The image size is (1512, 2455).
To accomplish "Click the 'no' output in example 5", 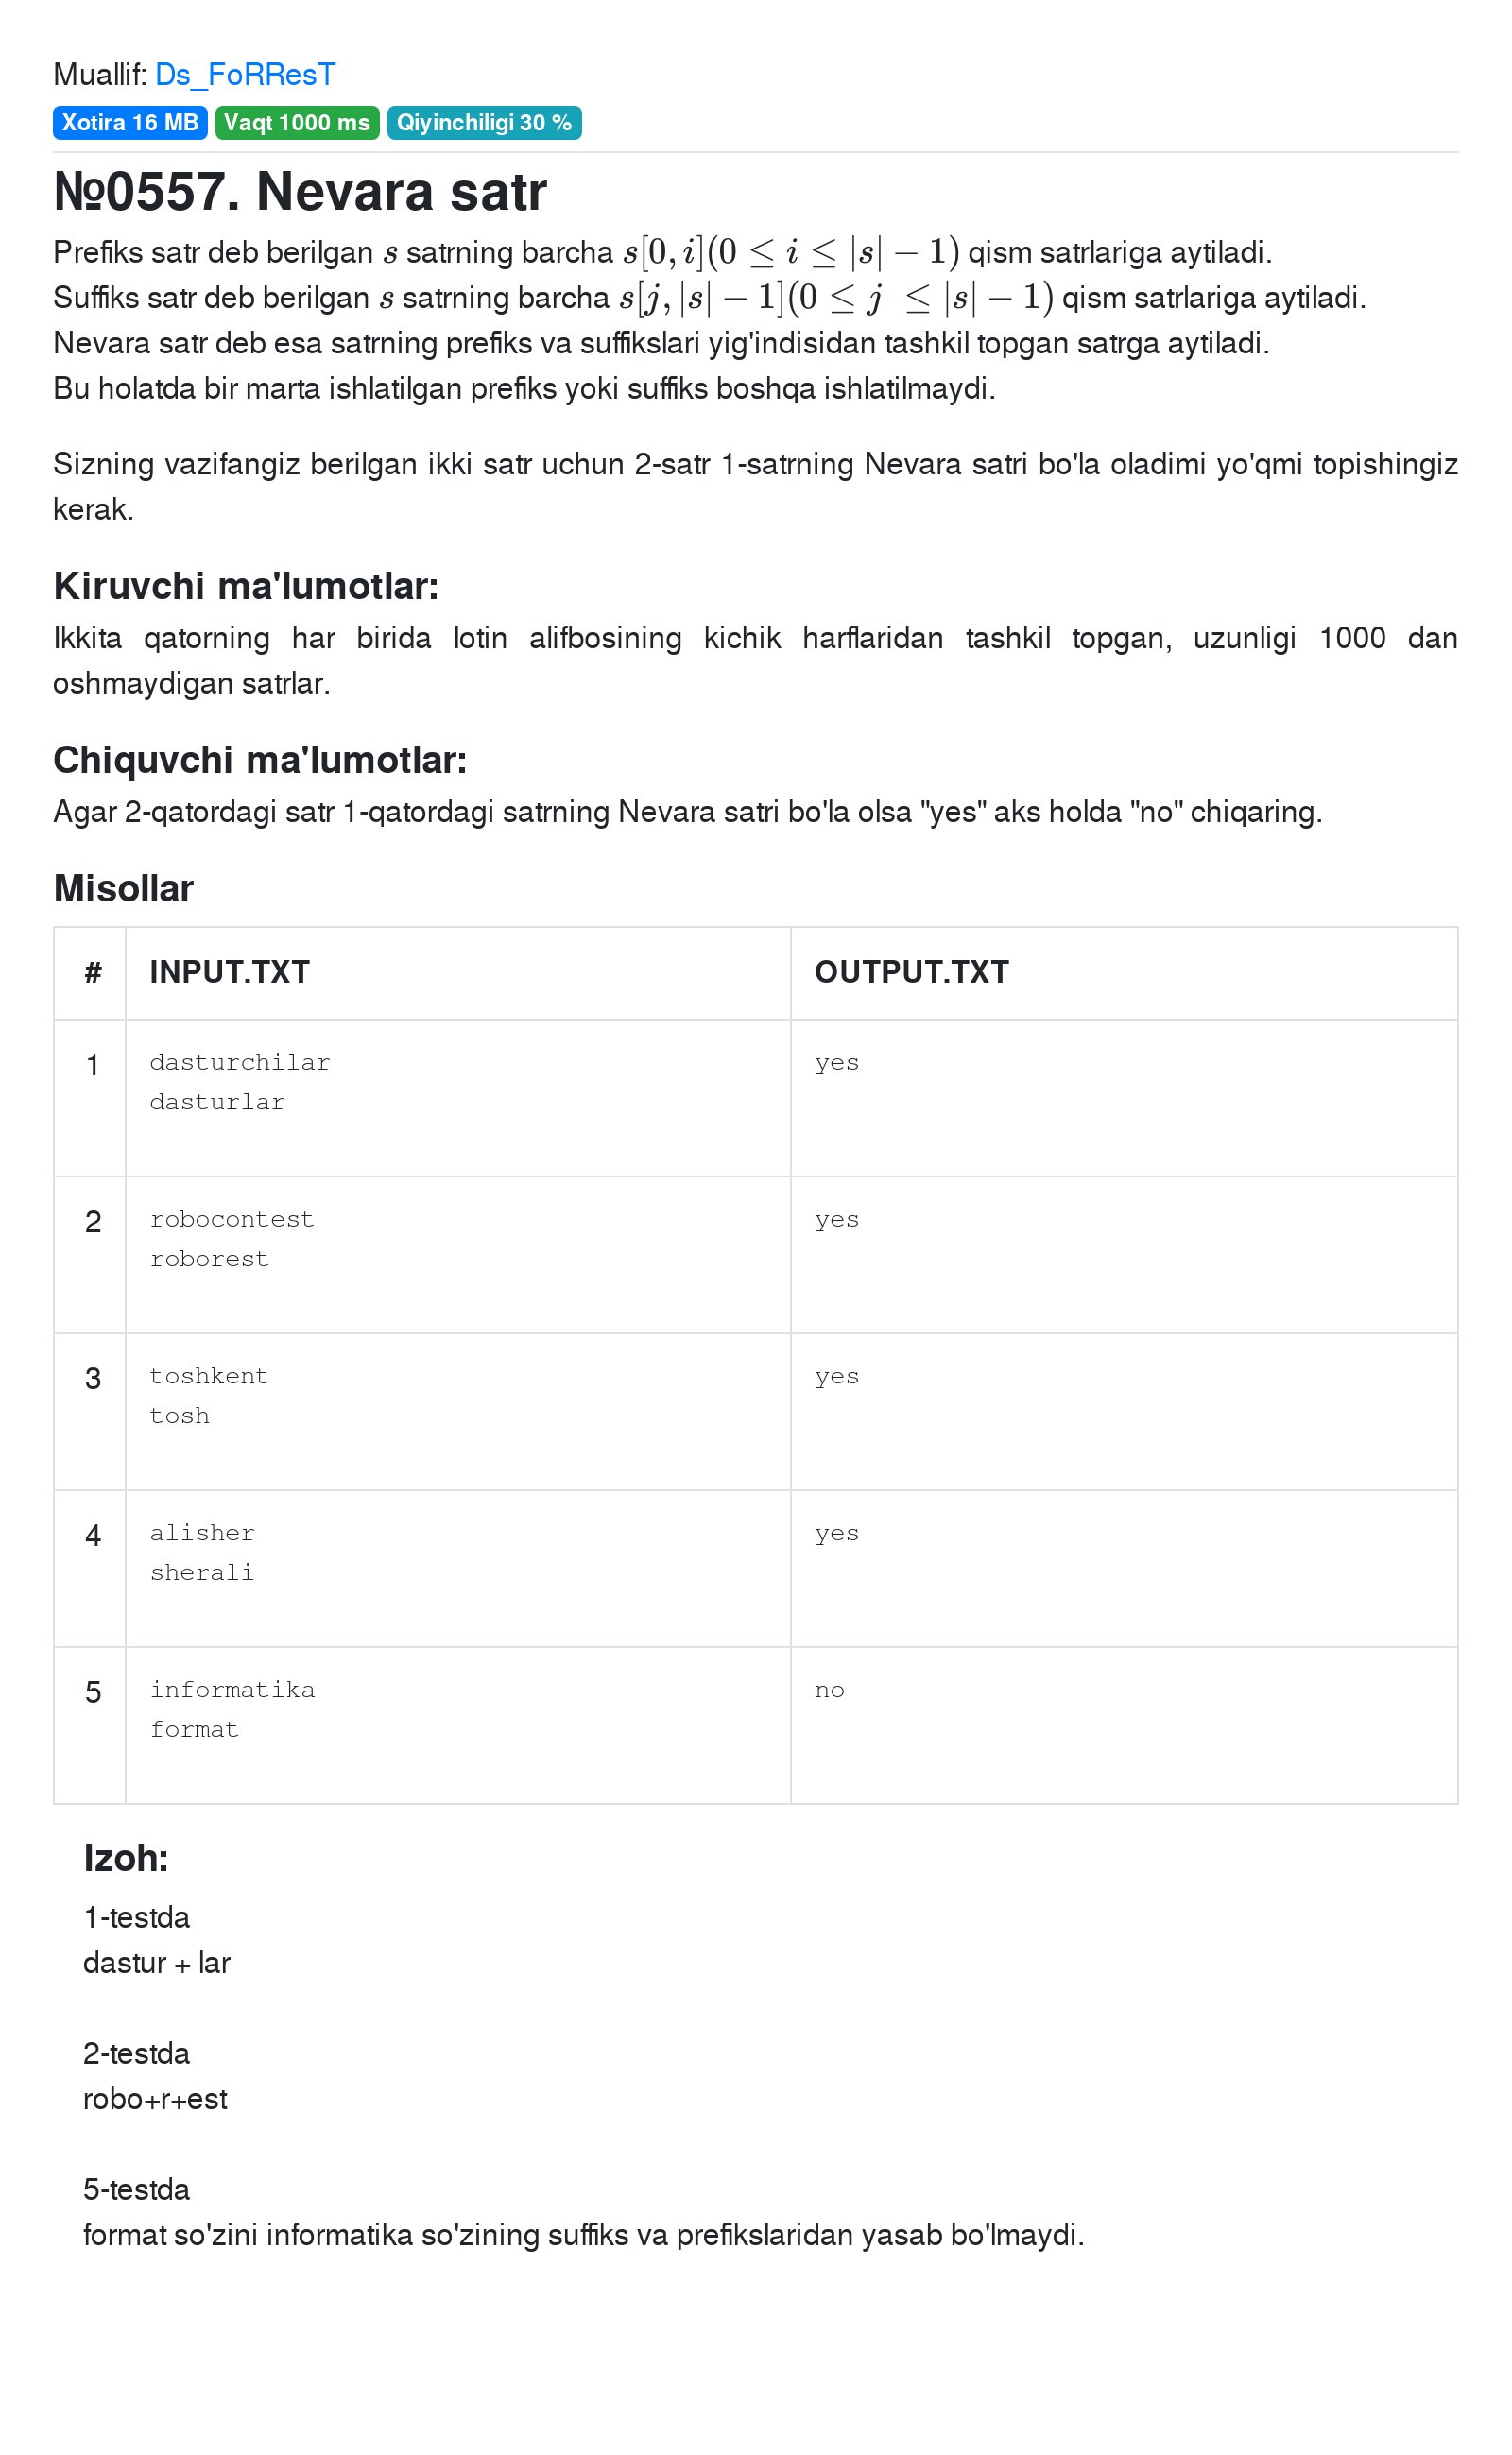I will coord(830,1690).
